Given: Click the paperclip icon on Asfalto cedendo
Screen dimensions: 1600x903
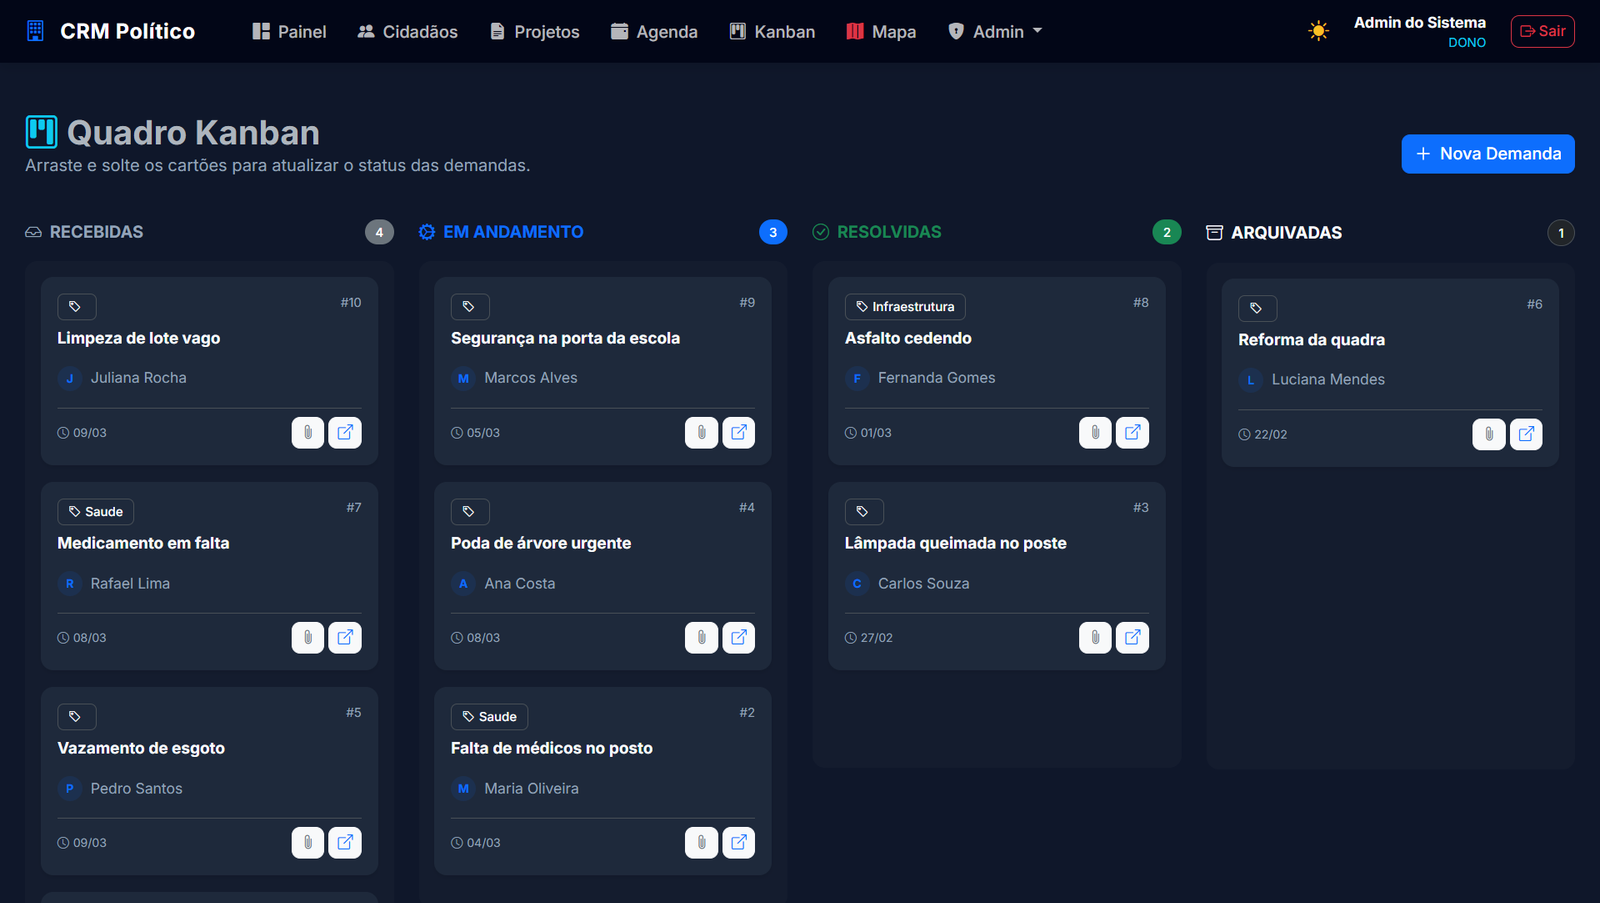Looking at the screenshot, I should coord(1095,432).
